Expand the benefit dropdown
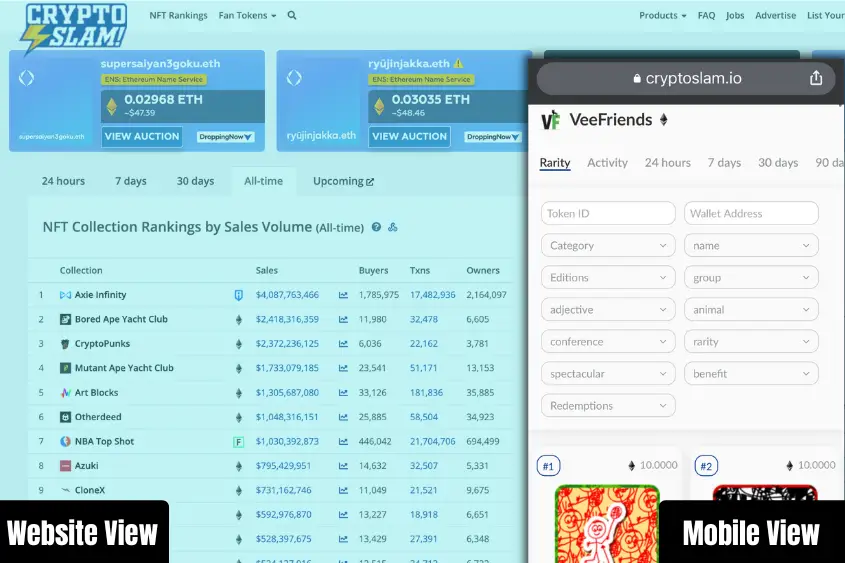 point(751,374)
